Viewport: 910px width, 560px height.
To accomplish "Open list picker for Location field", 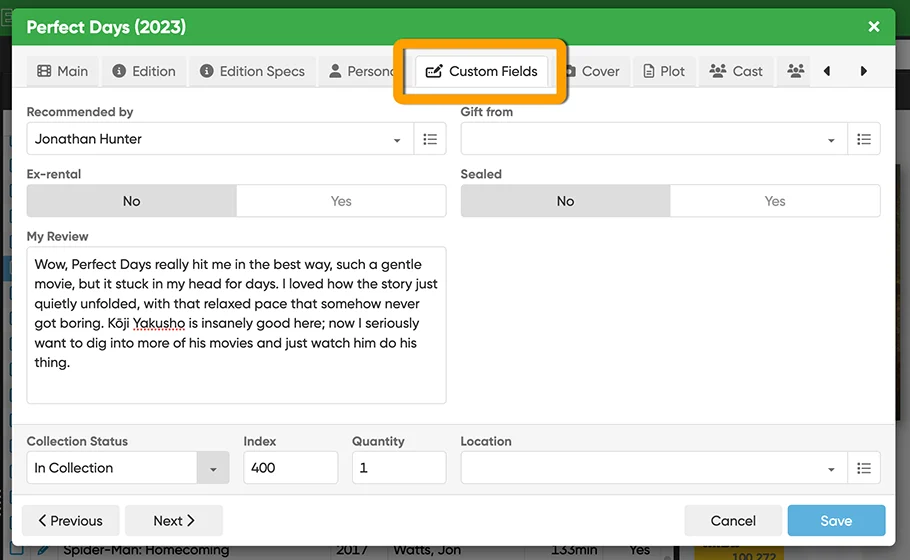I will pos(864,468).
